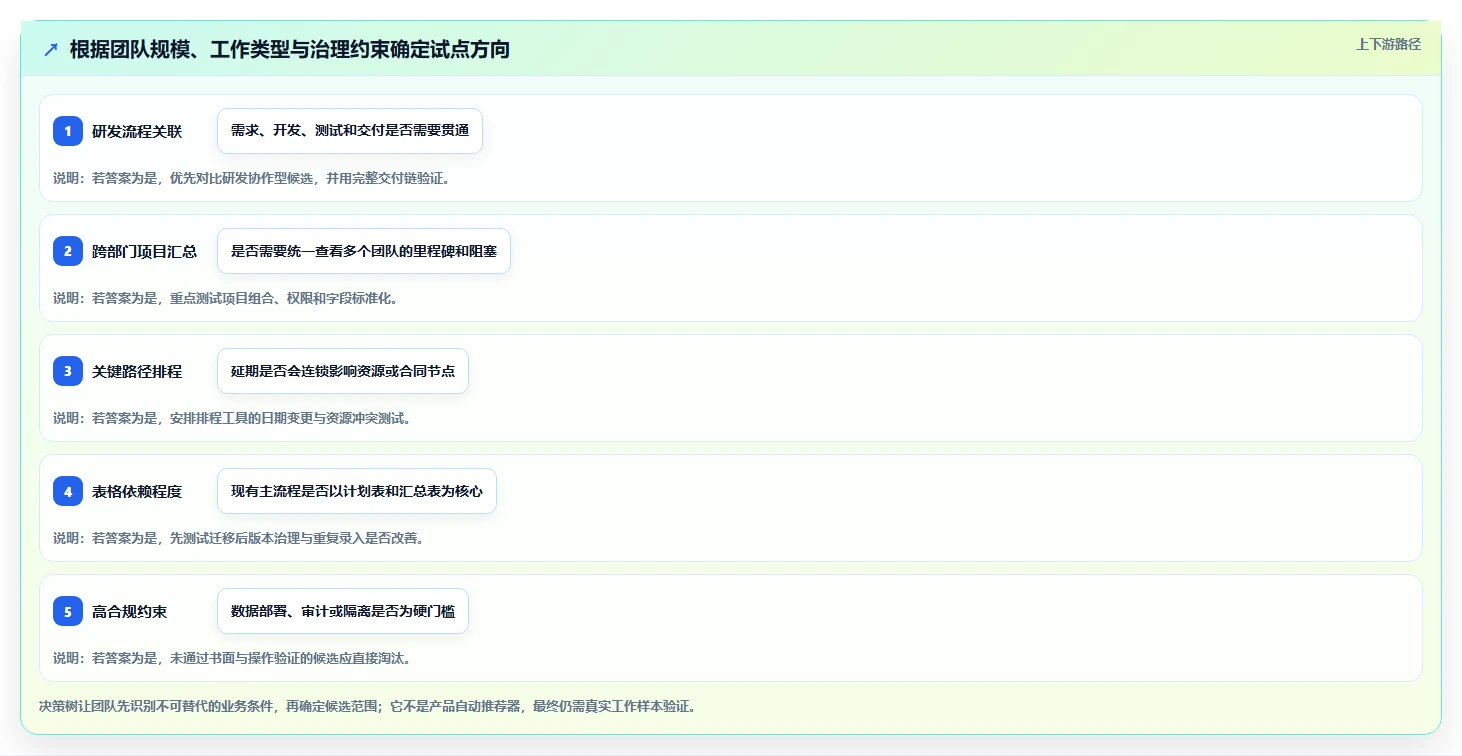Click the 研发流程关联 label
Viewport: 1462px width, 756px height.
click(137, 131)
